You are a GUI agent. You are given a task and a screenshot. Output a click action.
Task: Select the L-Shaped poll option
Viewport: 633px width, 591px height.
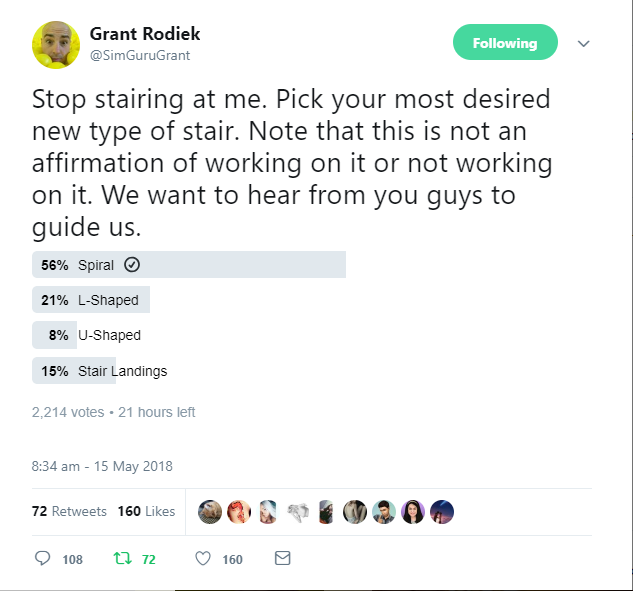(x=91, y=300)
